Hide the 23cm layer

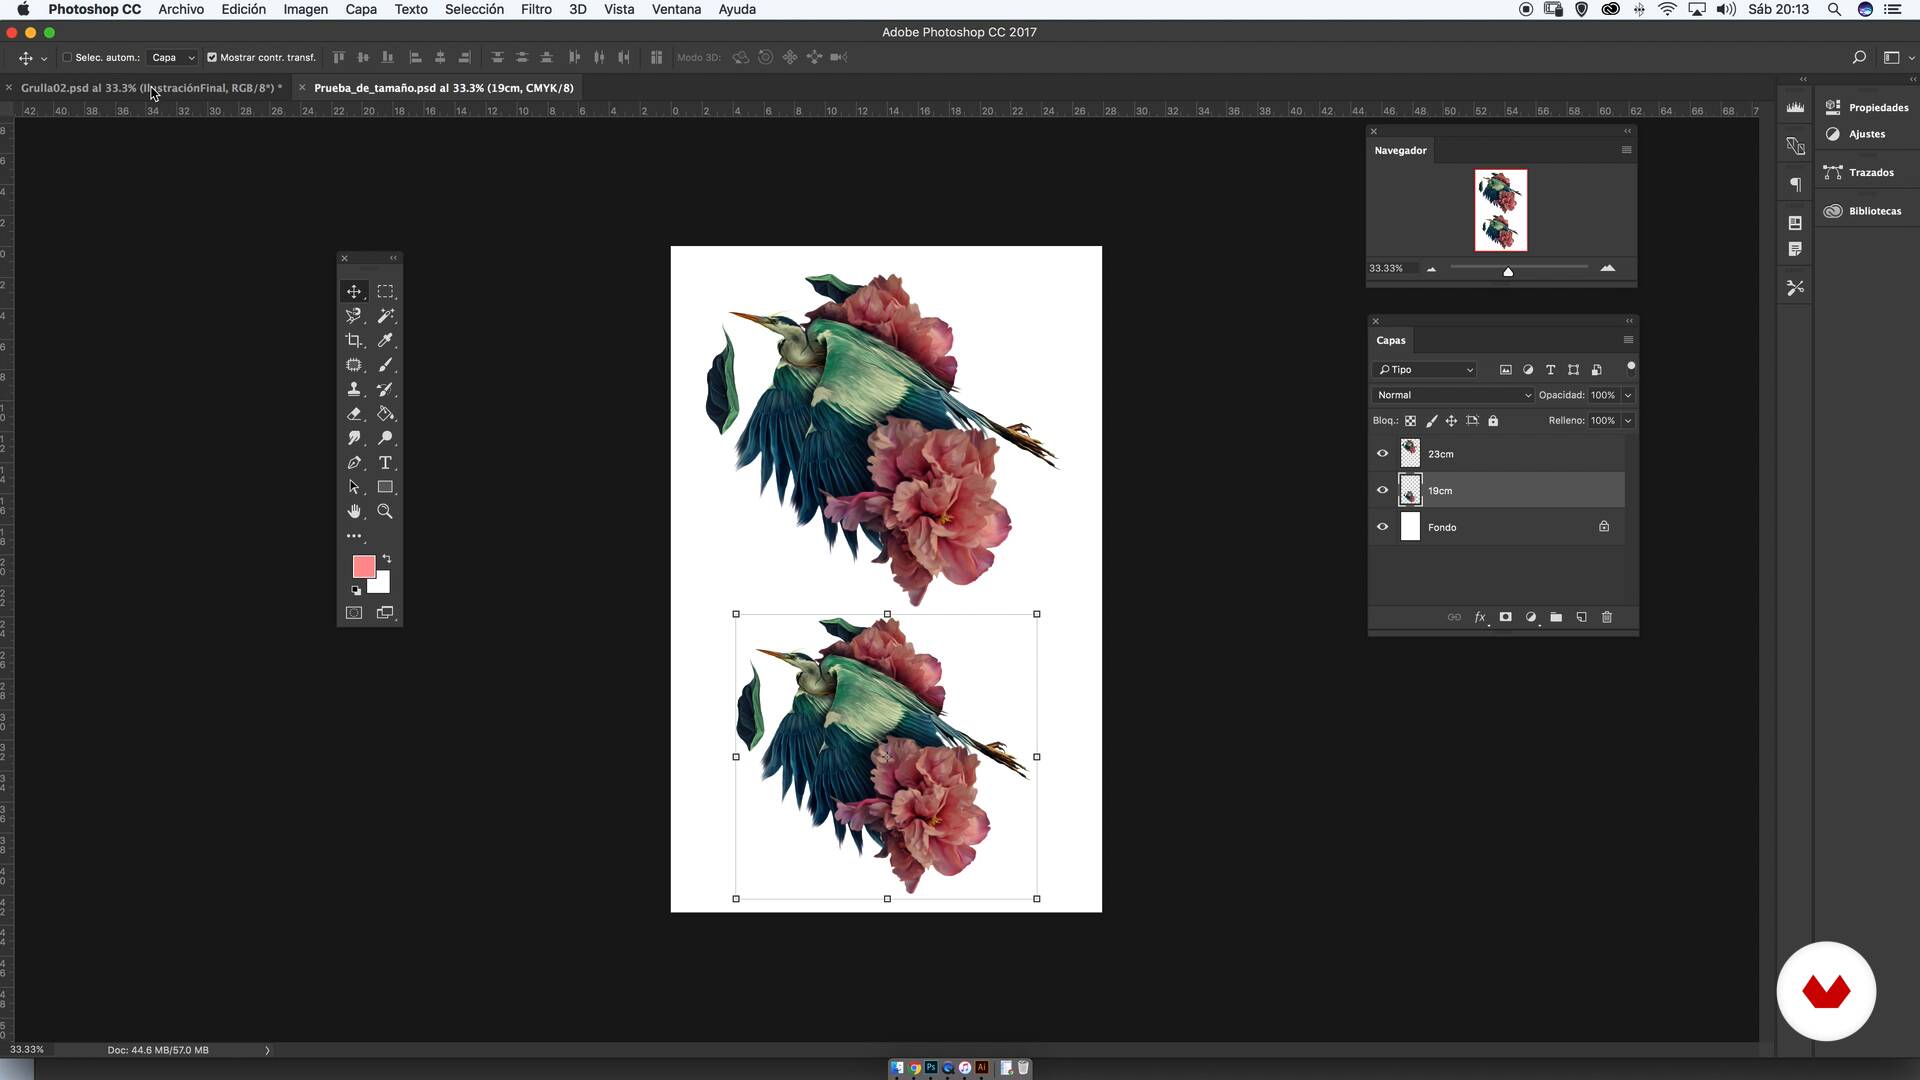tap(1383, 454)
